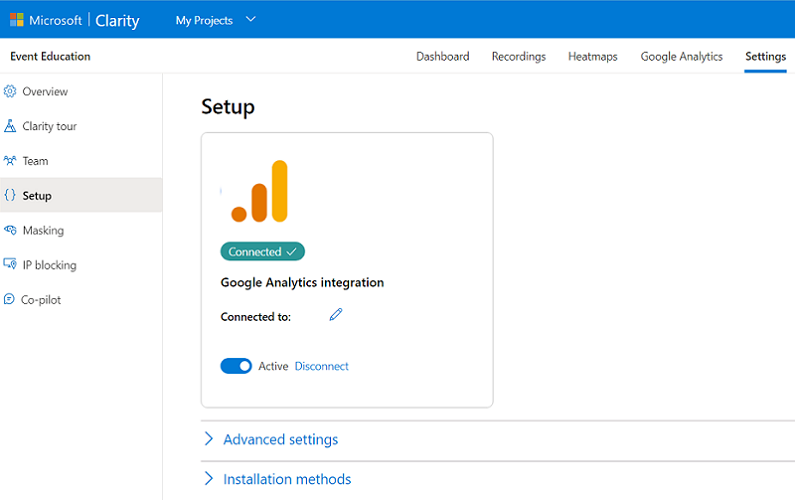Click the Setup page heading

pyautogui.click(x=228, y=106)
